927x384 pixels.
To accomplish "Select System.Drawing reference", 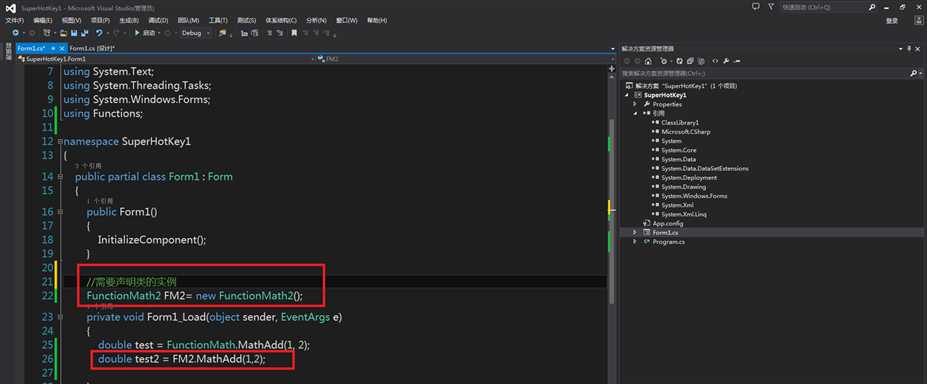I will point(683,187).
